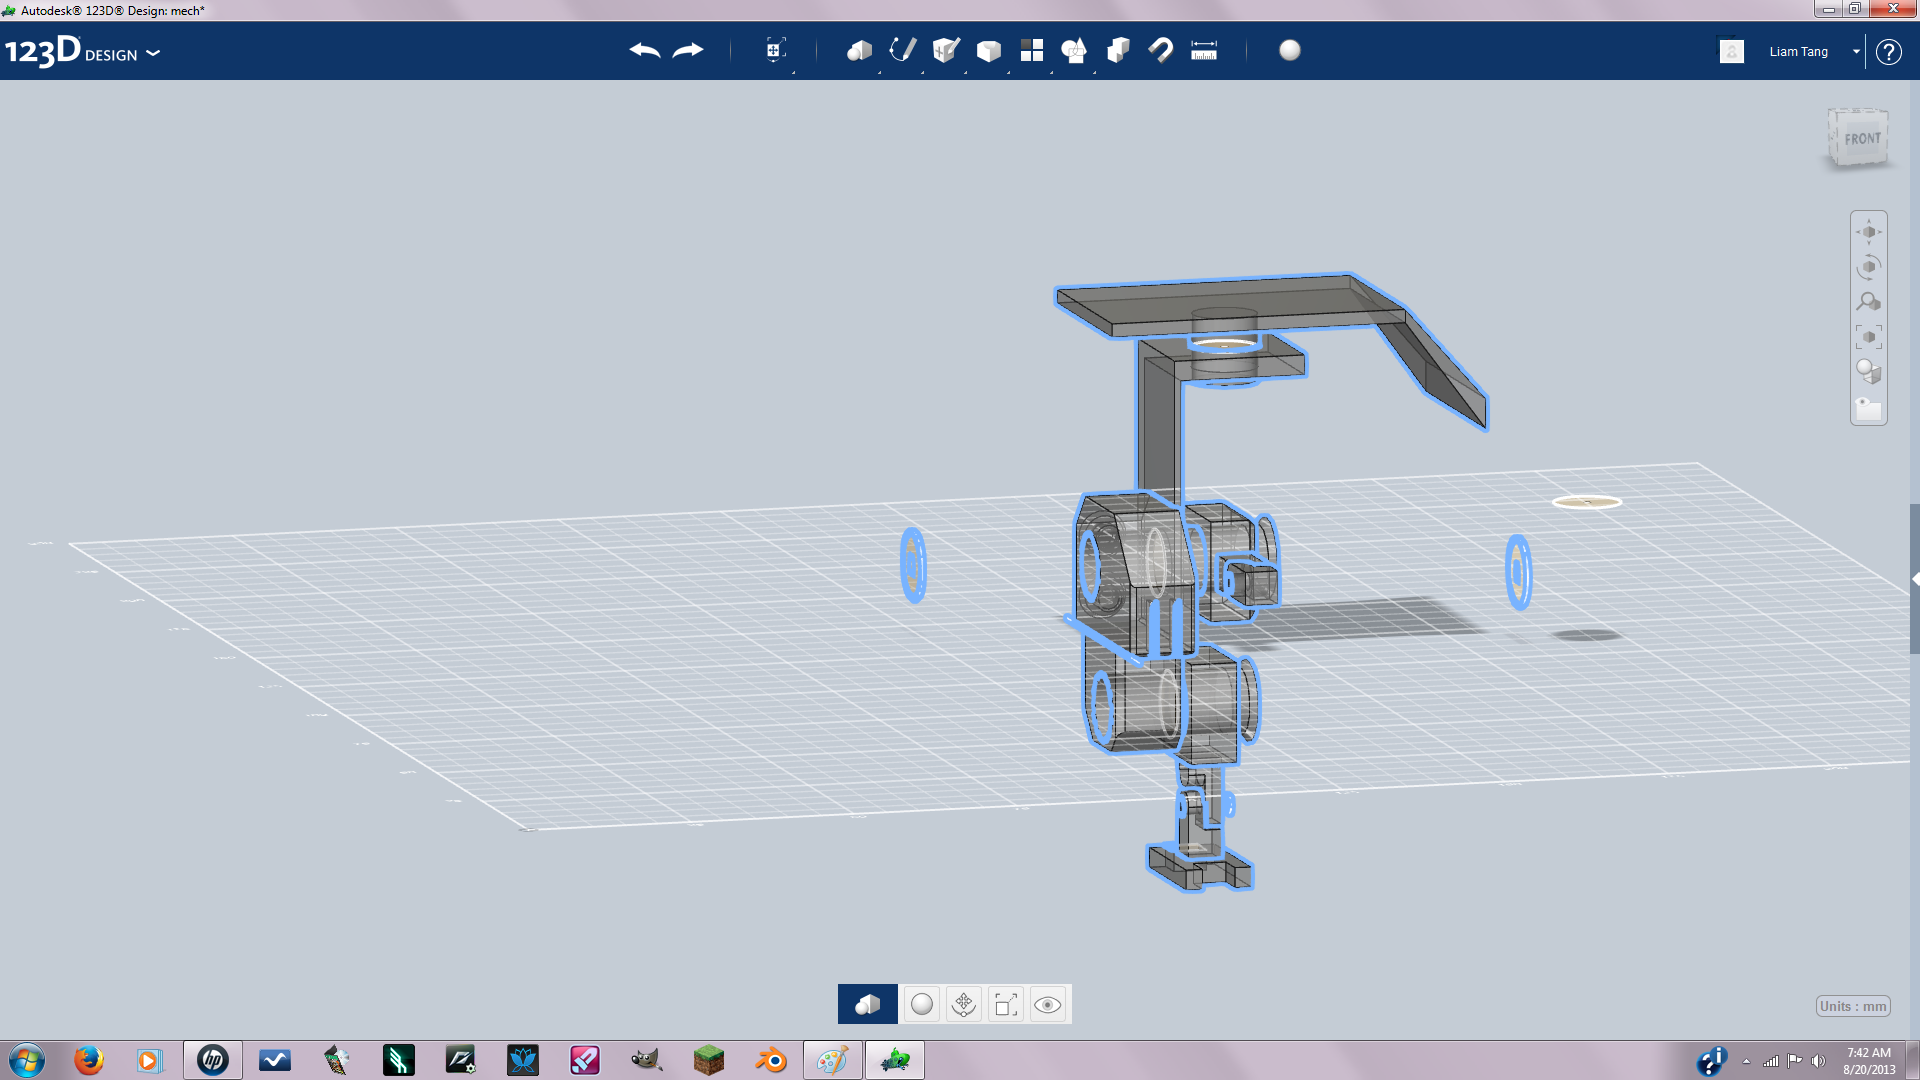Click the FRONT face of view cube
The height and width of the screenshot is (1080, 1920).
click(1862, 139)
